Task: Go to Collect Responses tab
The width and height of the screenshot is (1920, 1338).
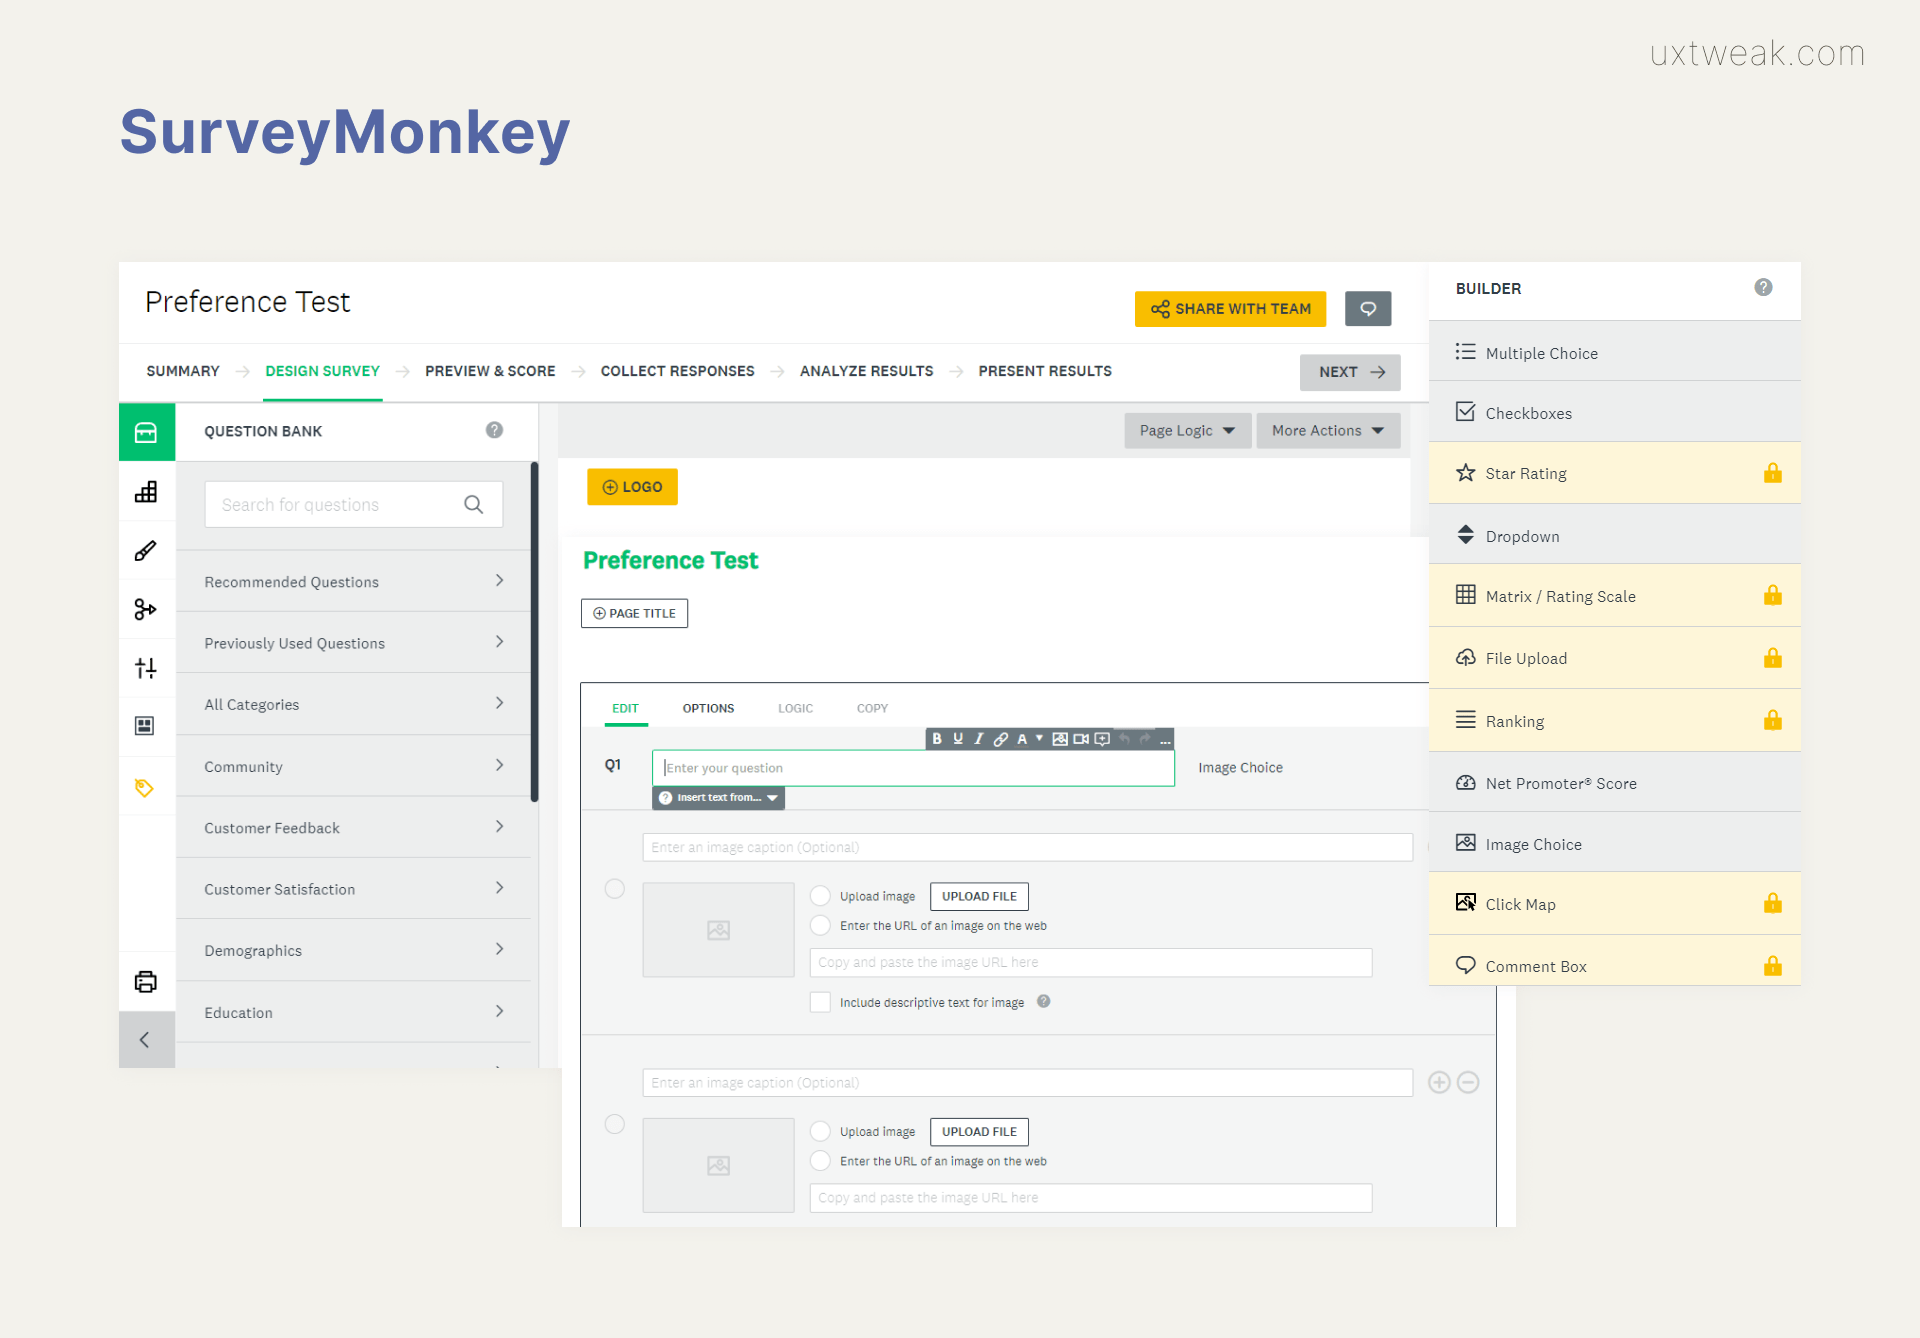Action: [677, 371]
